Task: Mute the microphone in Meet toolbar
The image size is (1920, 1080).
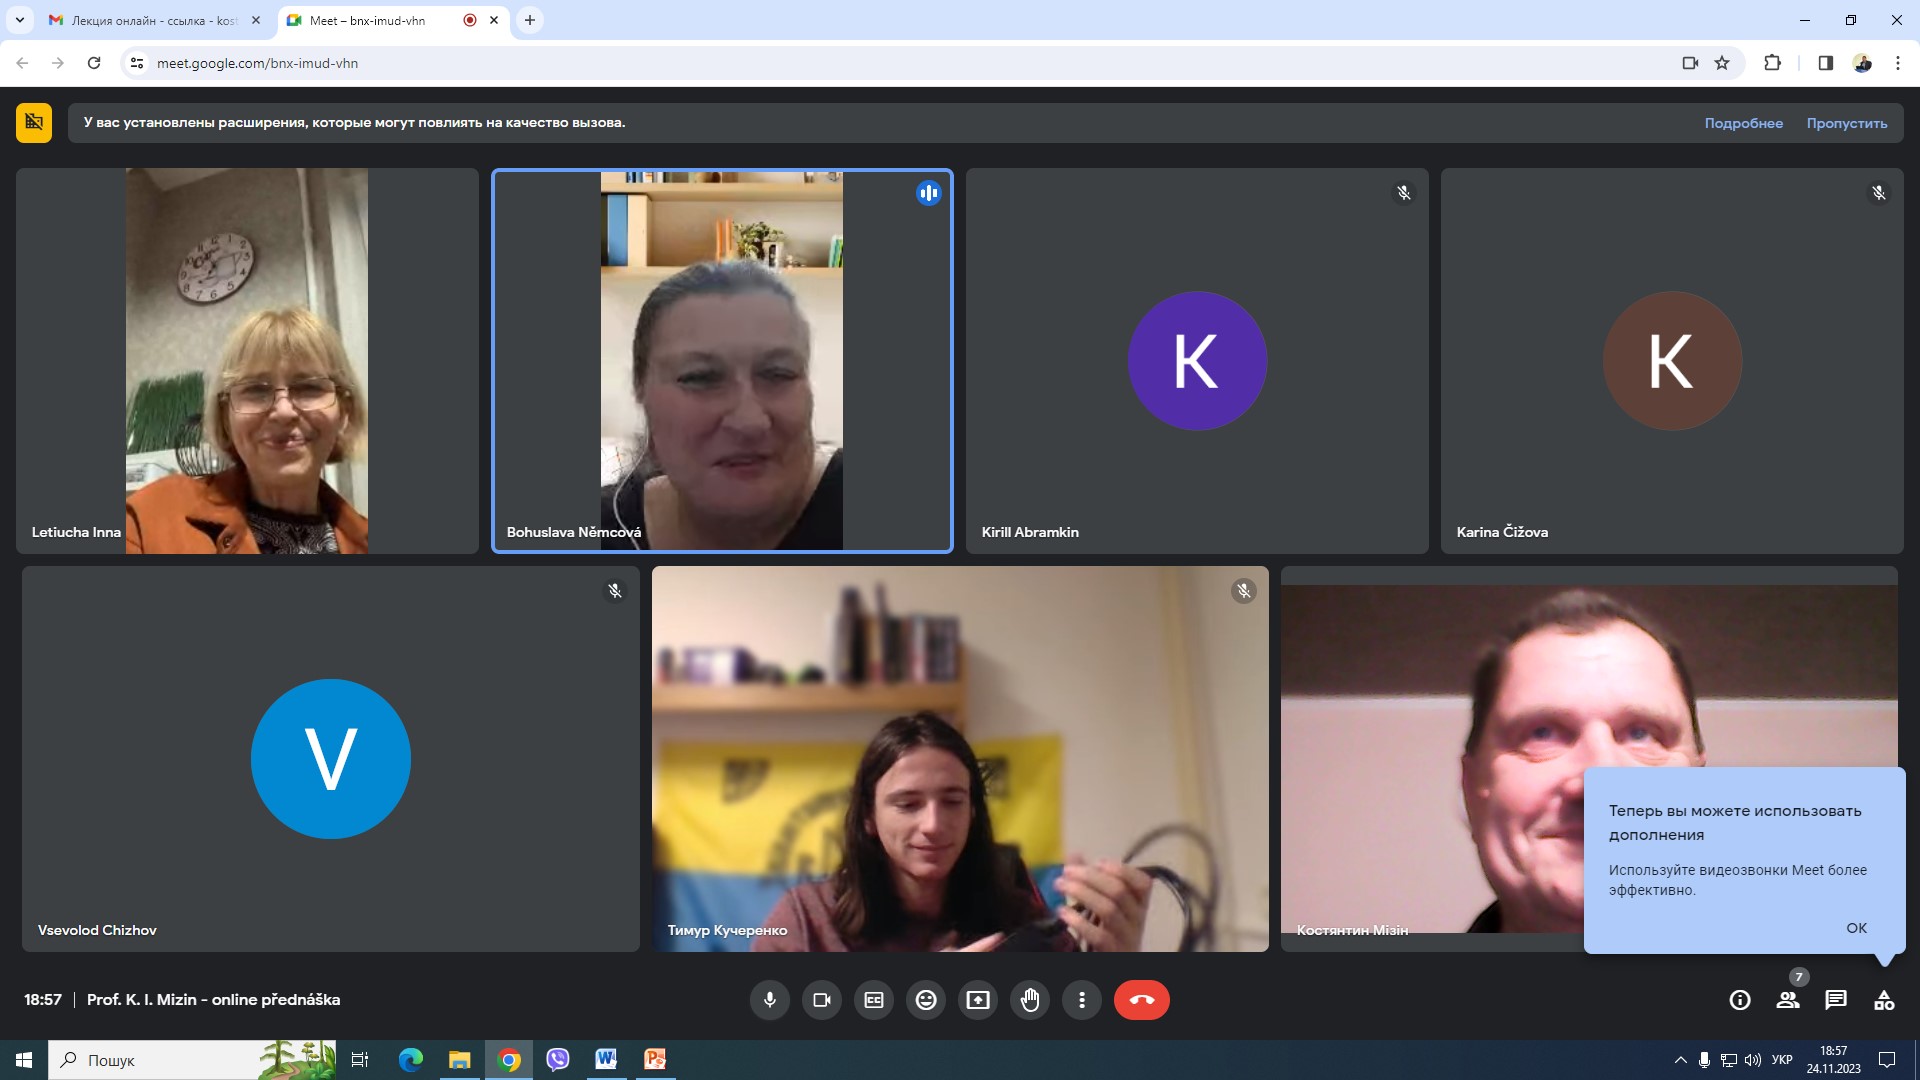Action: point(770,1000)
